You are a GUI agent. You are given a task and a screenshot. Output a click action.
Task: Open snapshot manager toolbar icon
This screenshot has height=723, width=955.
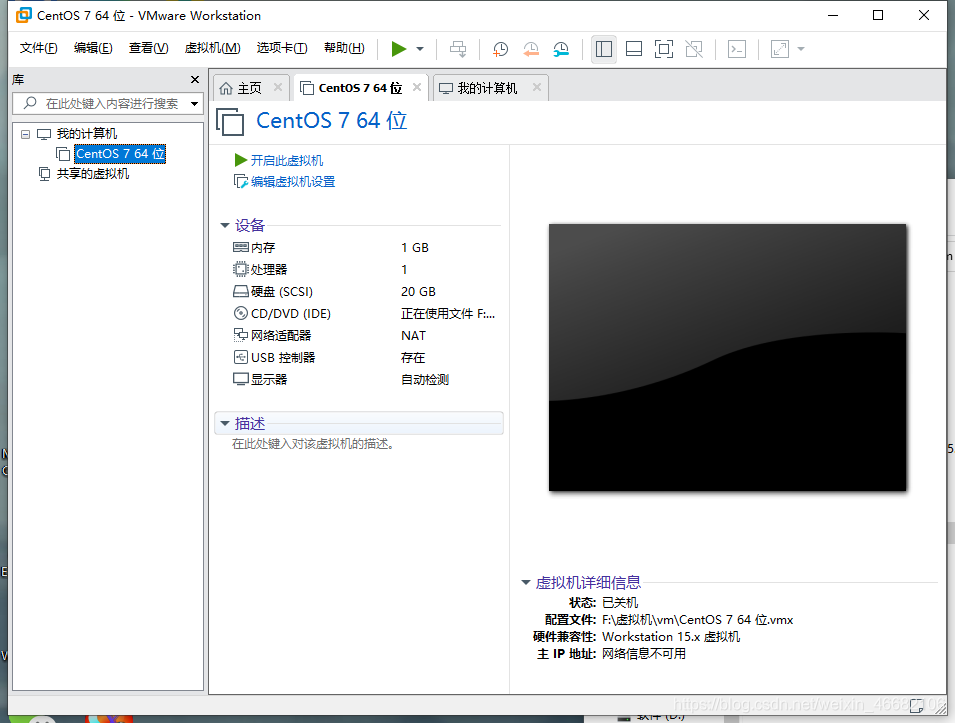[x=561, y=49]
